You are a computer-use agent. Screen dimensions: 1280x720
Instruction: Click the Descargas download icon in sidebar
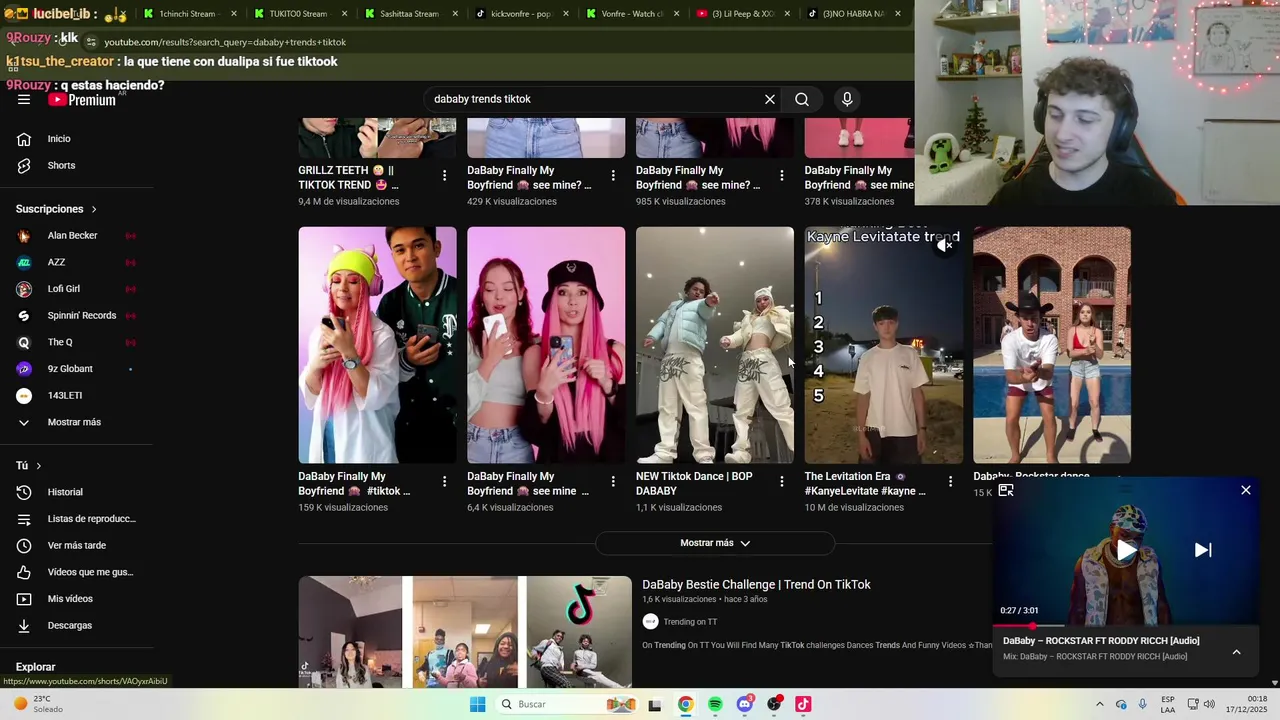pyautogui.click(x=24, y=626)
